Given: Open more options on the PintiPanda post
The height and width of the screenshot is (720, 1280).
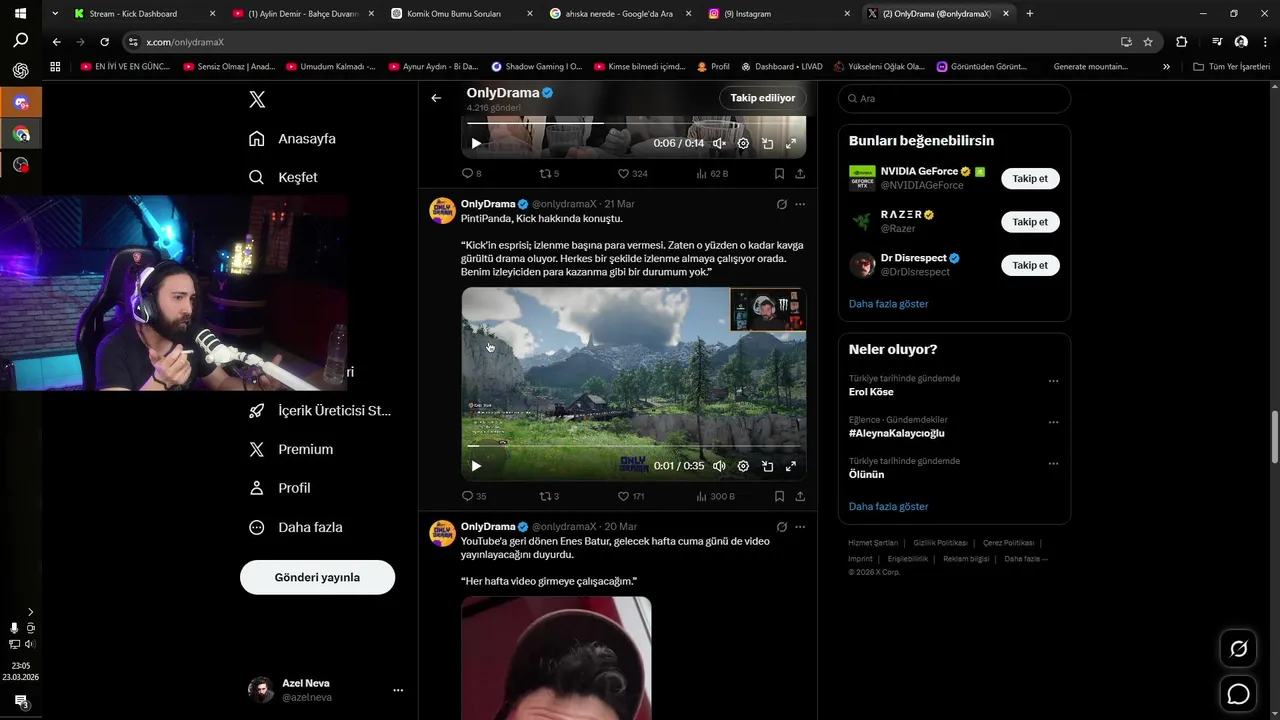Looking at the screenshot, I should pos(800,204).
